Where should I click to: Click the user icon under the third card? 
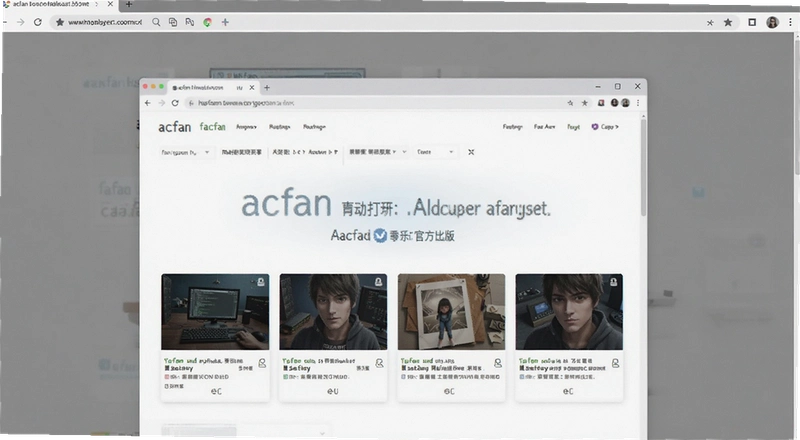(498, 363)
